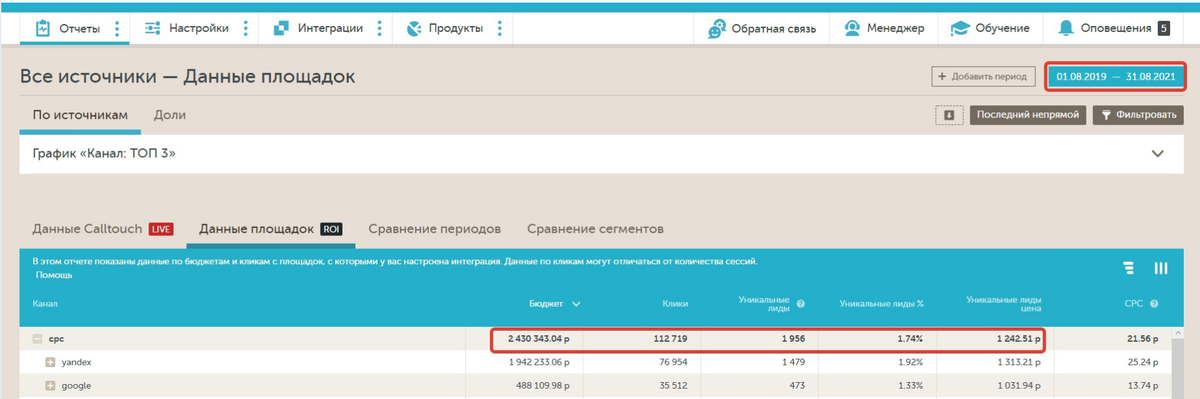
Task: Click the Продукты icon
Action: 414,28
